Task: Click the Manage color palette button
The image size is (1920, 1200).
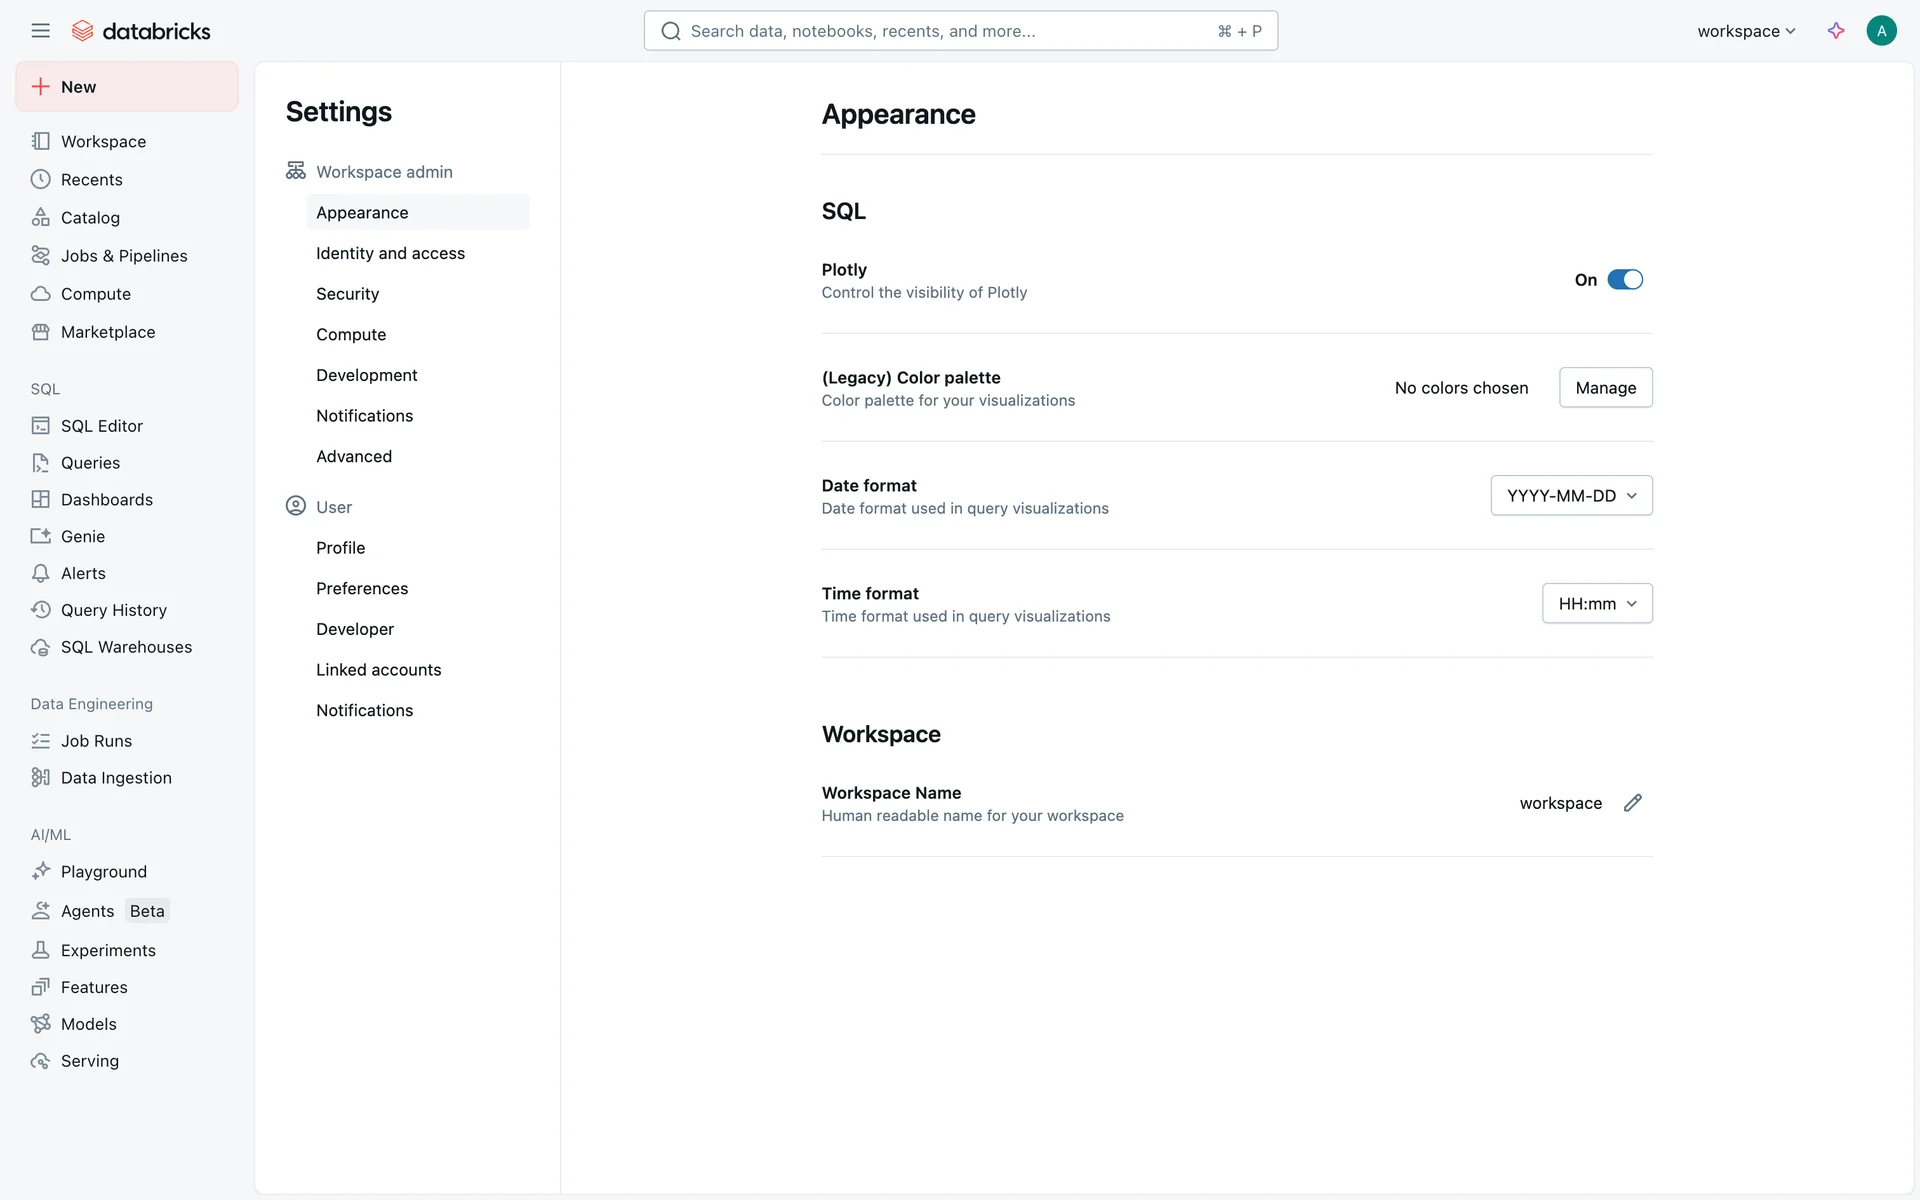Action: pyautogui.click(x=1605, y=388)
